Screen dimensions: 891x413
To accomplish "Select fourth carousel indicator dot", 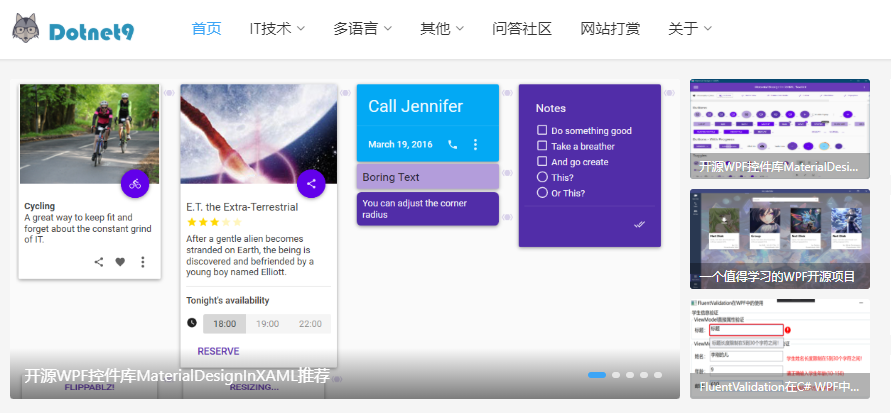I will tap(644, 375).
